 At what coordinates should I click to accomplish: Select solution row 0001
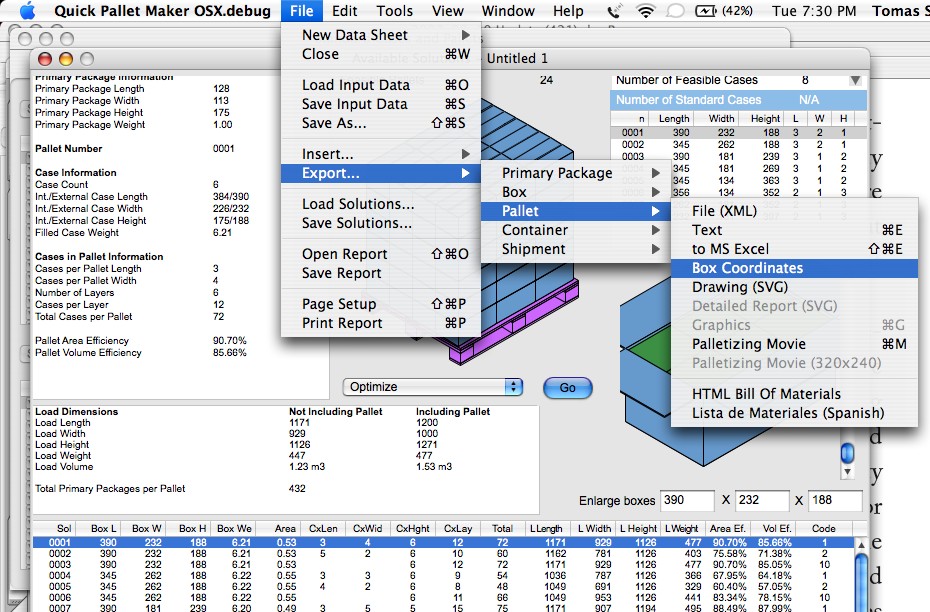click(x=443, y=543)
